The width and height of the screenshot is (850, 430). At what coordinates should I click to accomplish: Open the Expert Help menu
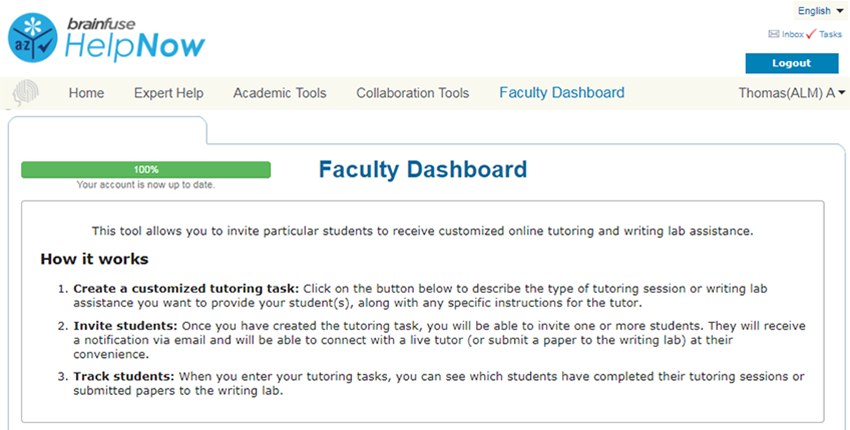coord(168,93)
